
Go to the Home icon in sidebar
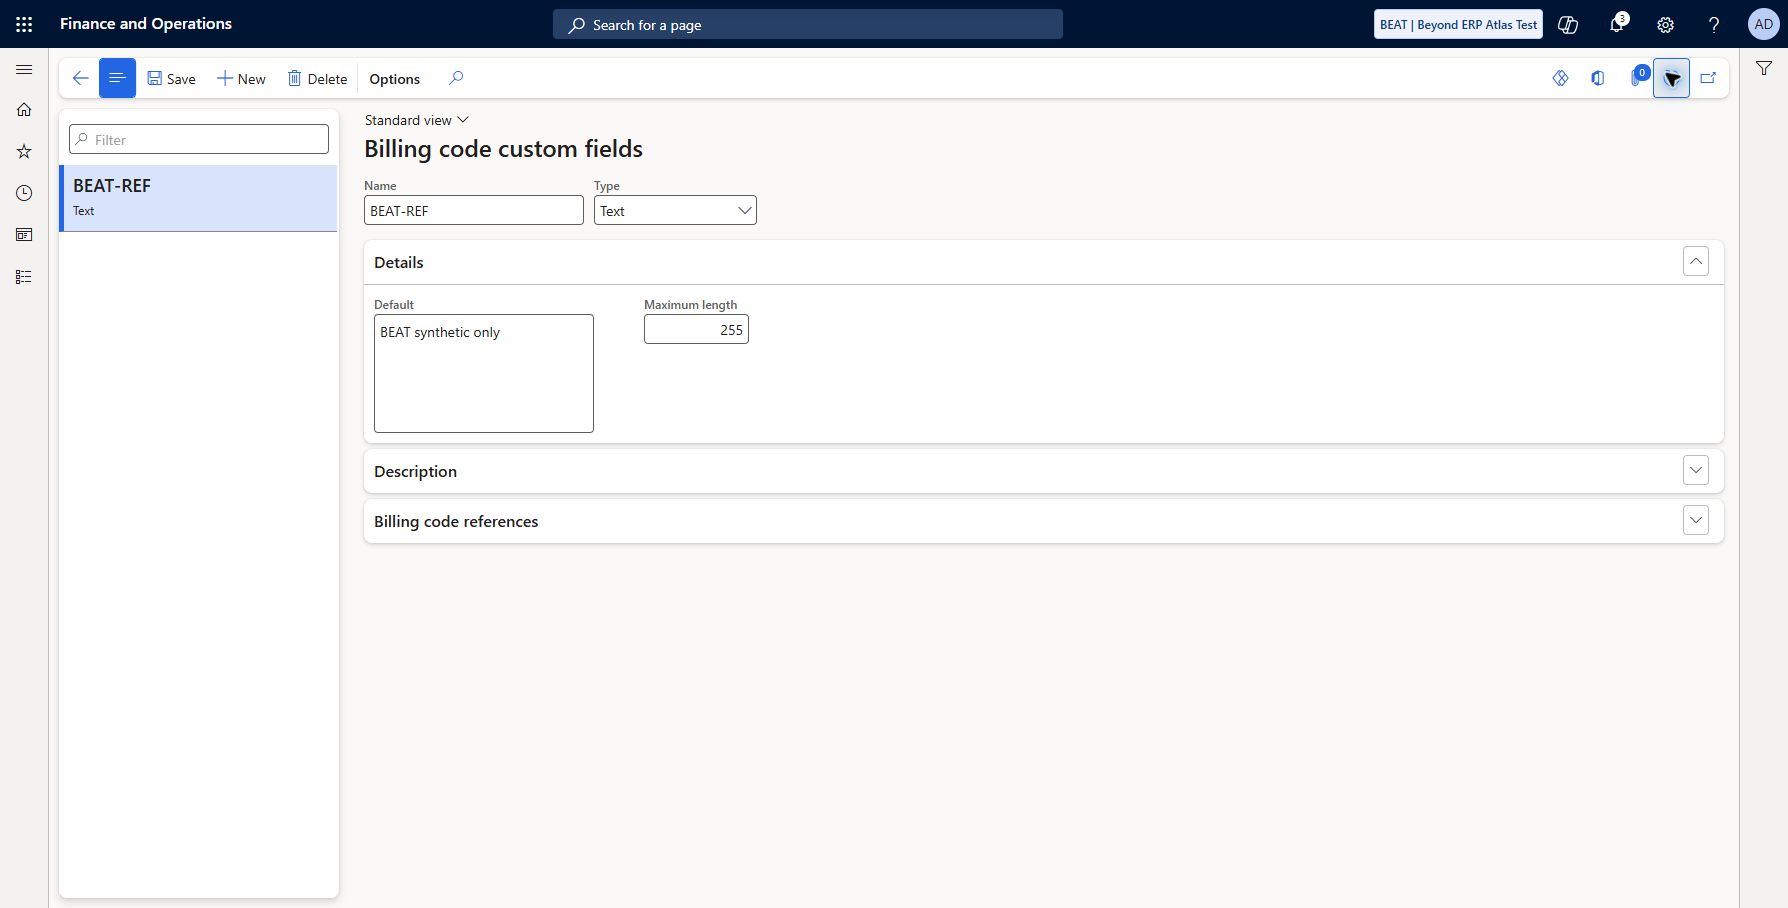(x=24, y=110)
